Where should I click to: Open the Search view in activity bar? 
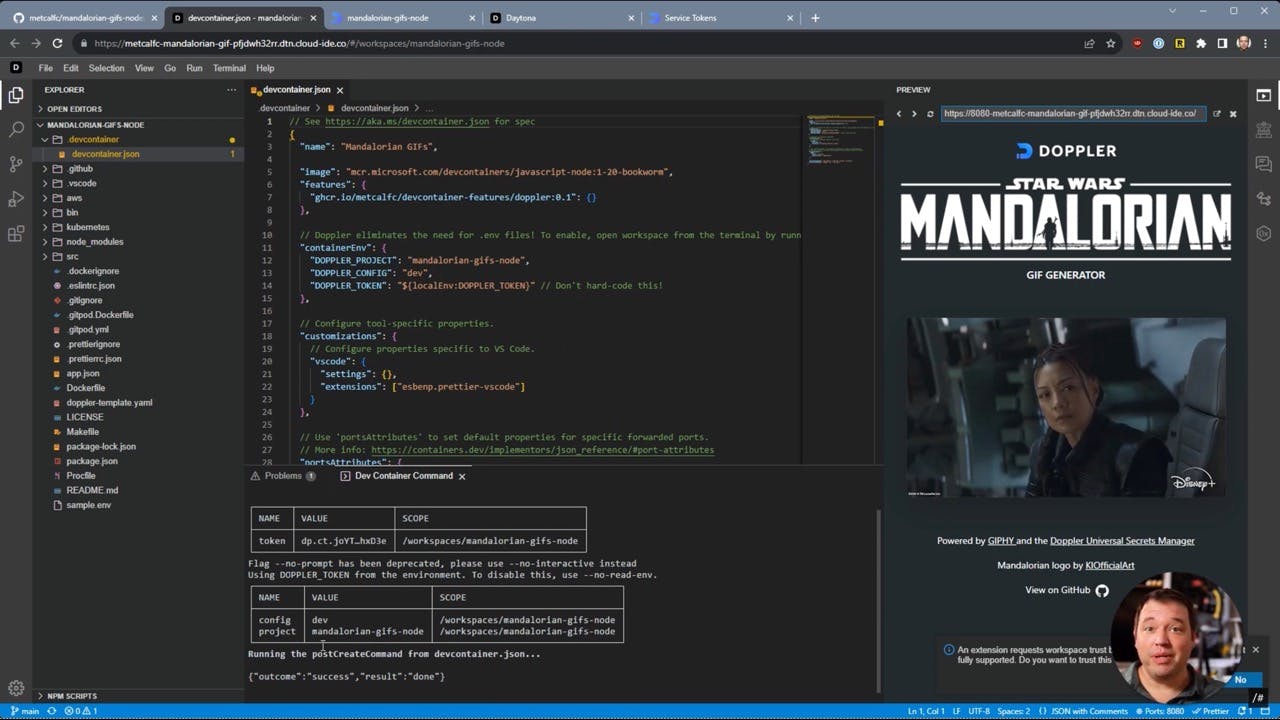point(16,129)
